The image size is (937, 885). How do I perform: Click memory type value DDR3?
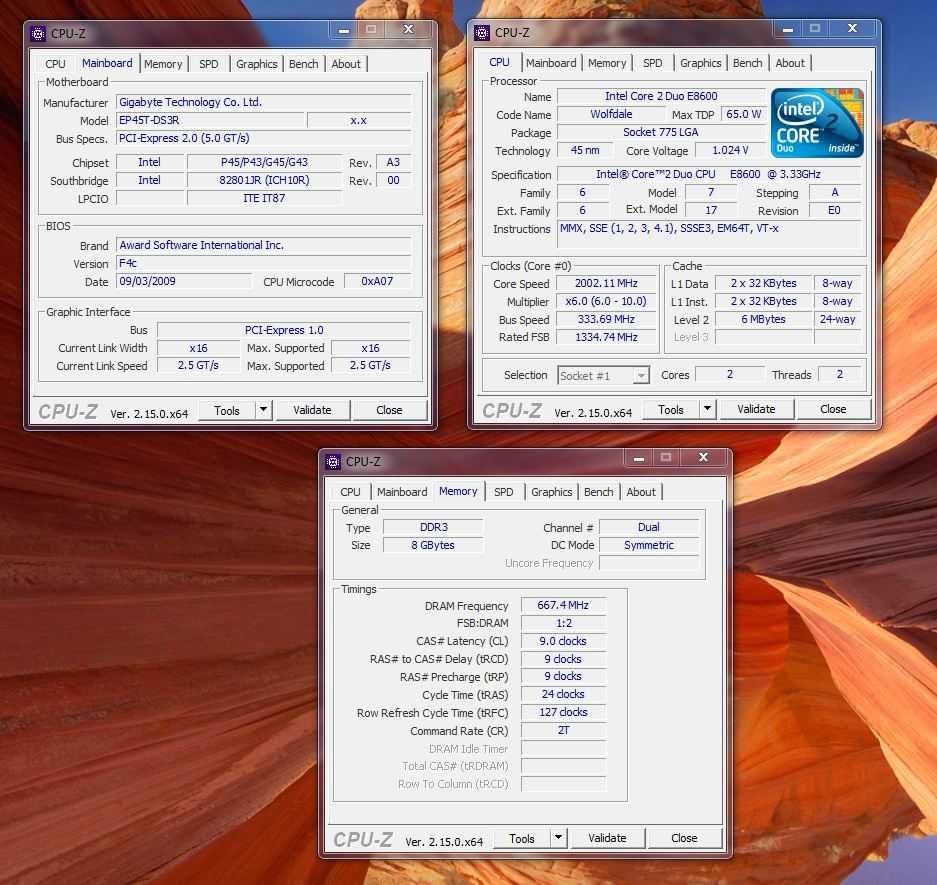tap(433, 527)
